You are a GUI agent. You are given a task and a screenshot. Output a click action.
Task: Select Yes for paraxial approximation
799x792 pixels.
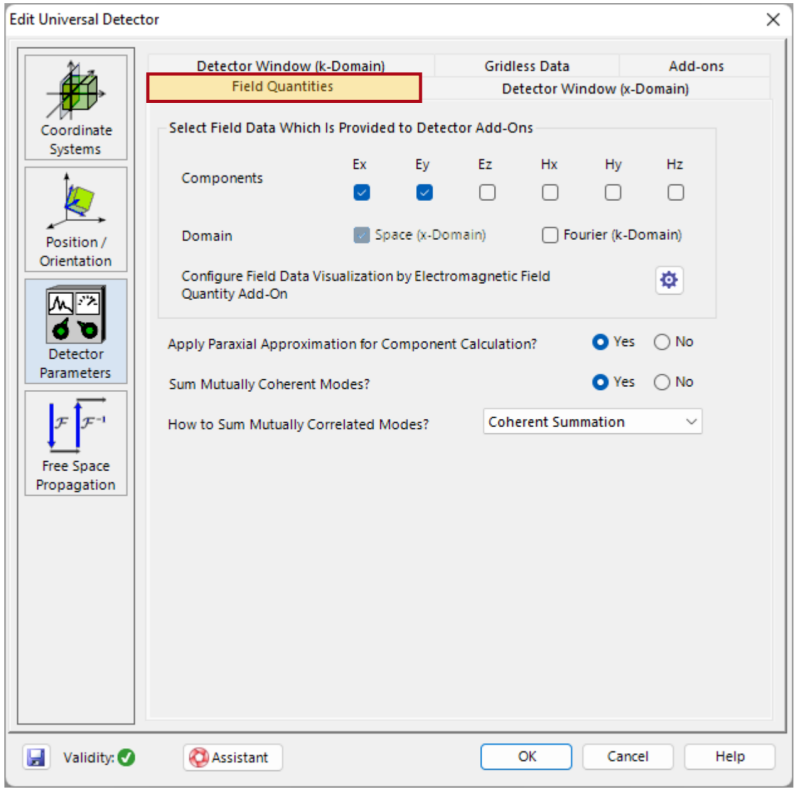click(x=600, y=342)
